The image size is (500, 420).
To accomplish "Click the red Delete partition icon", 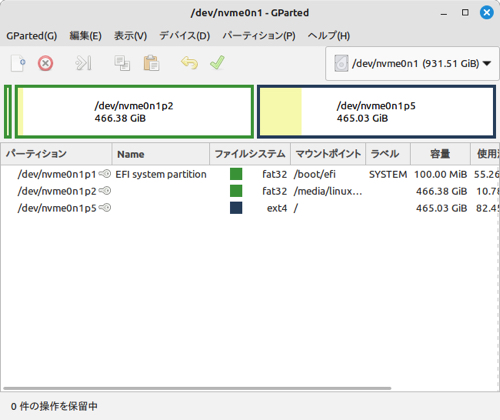I will (x=45, y=63).
